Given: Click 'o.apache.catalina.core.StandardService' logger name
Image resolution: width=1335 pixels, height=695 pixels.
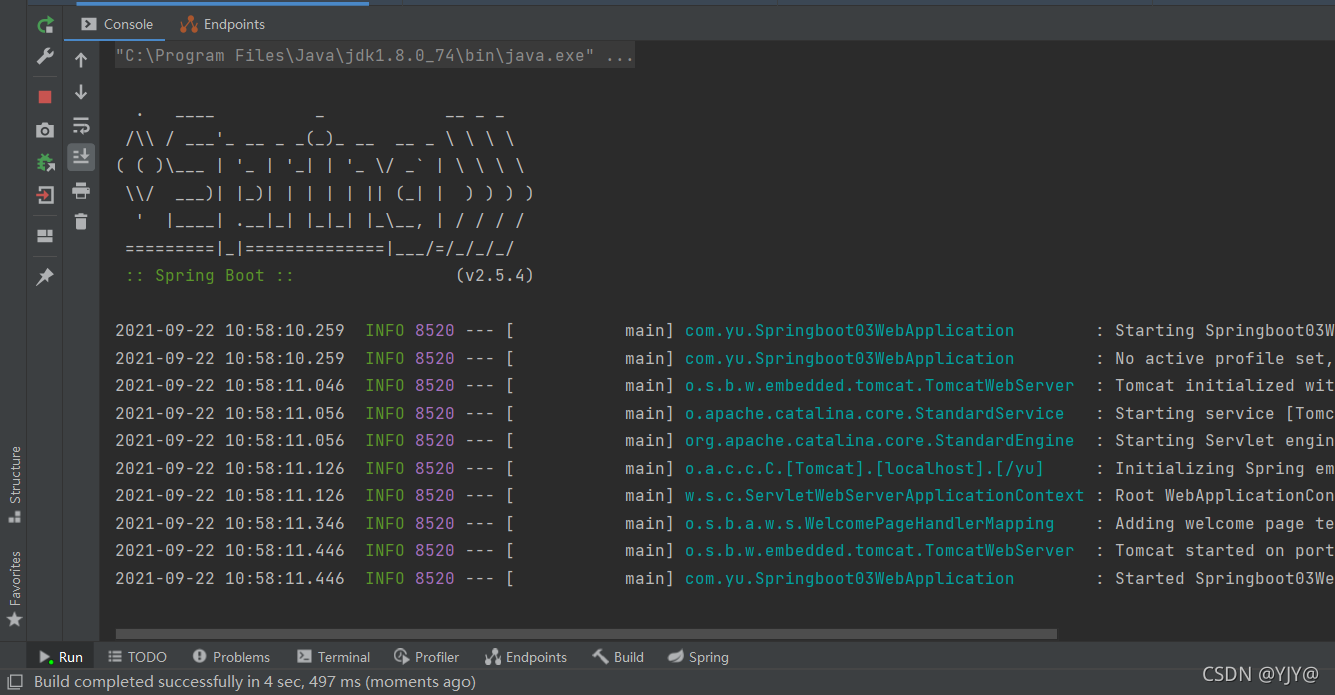Looking at the screenshot, I should coord(874,413).
